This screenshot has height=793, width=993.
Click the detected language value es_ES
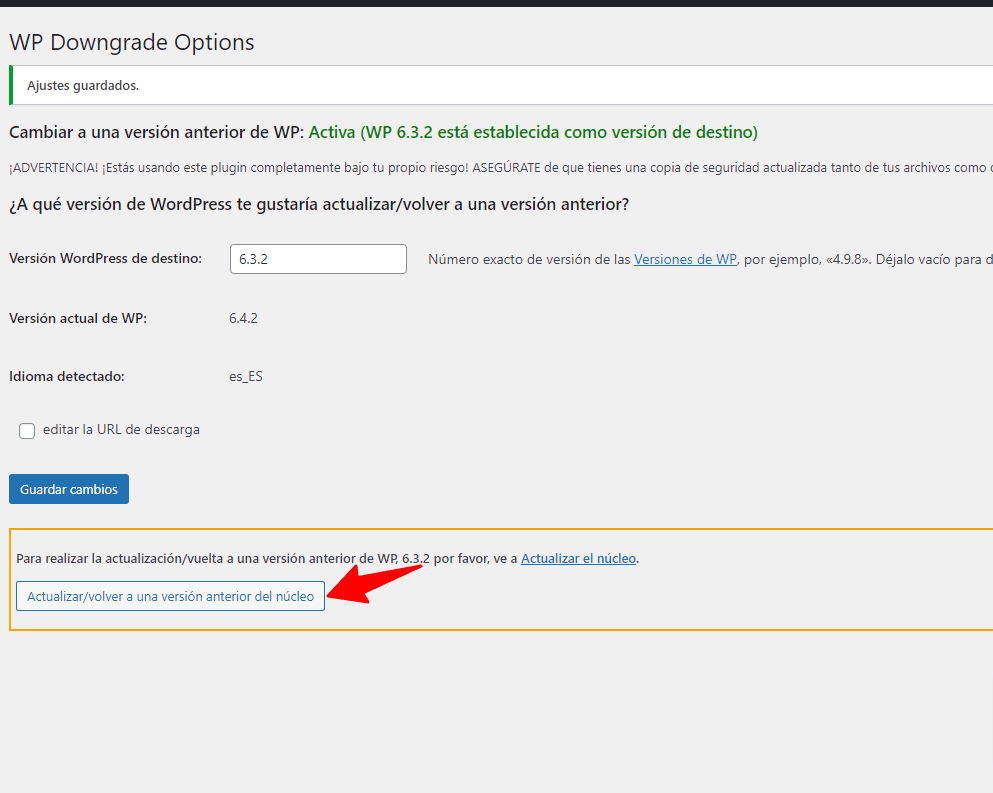point(246,376)
